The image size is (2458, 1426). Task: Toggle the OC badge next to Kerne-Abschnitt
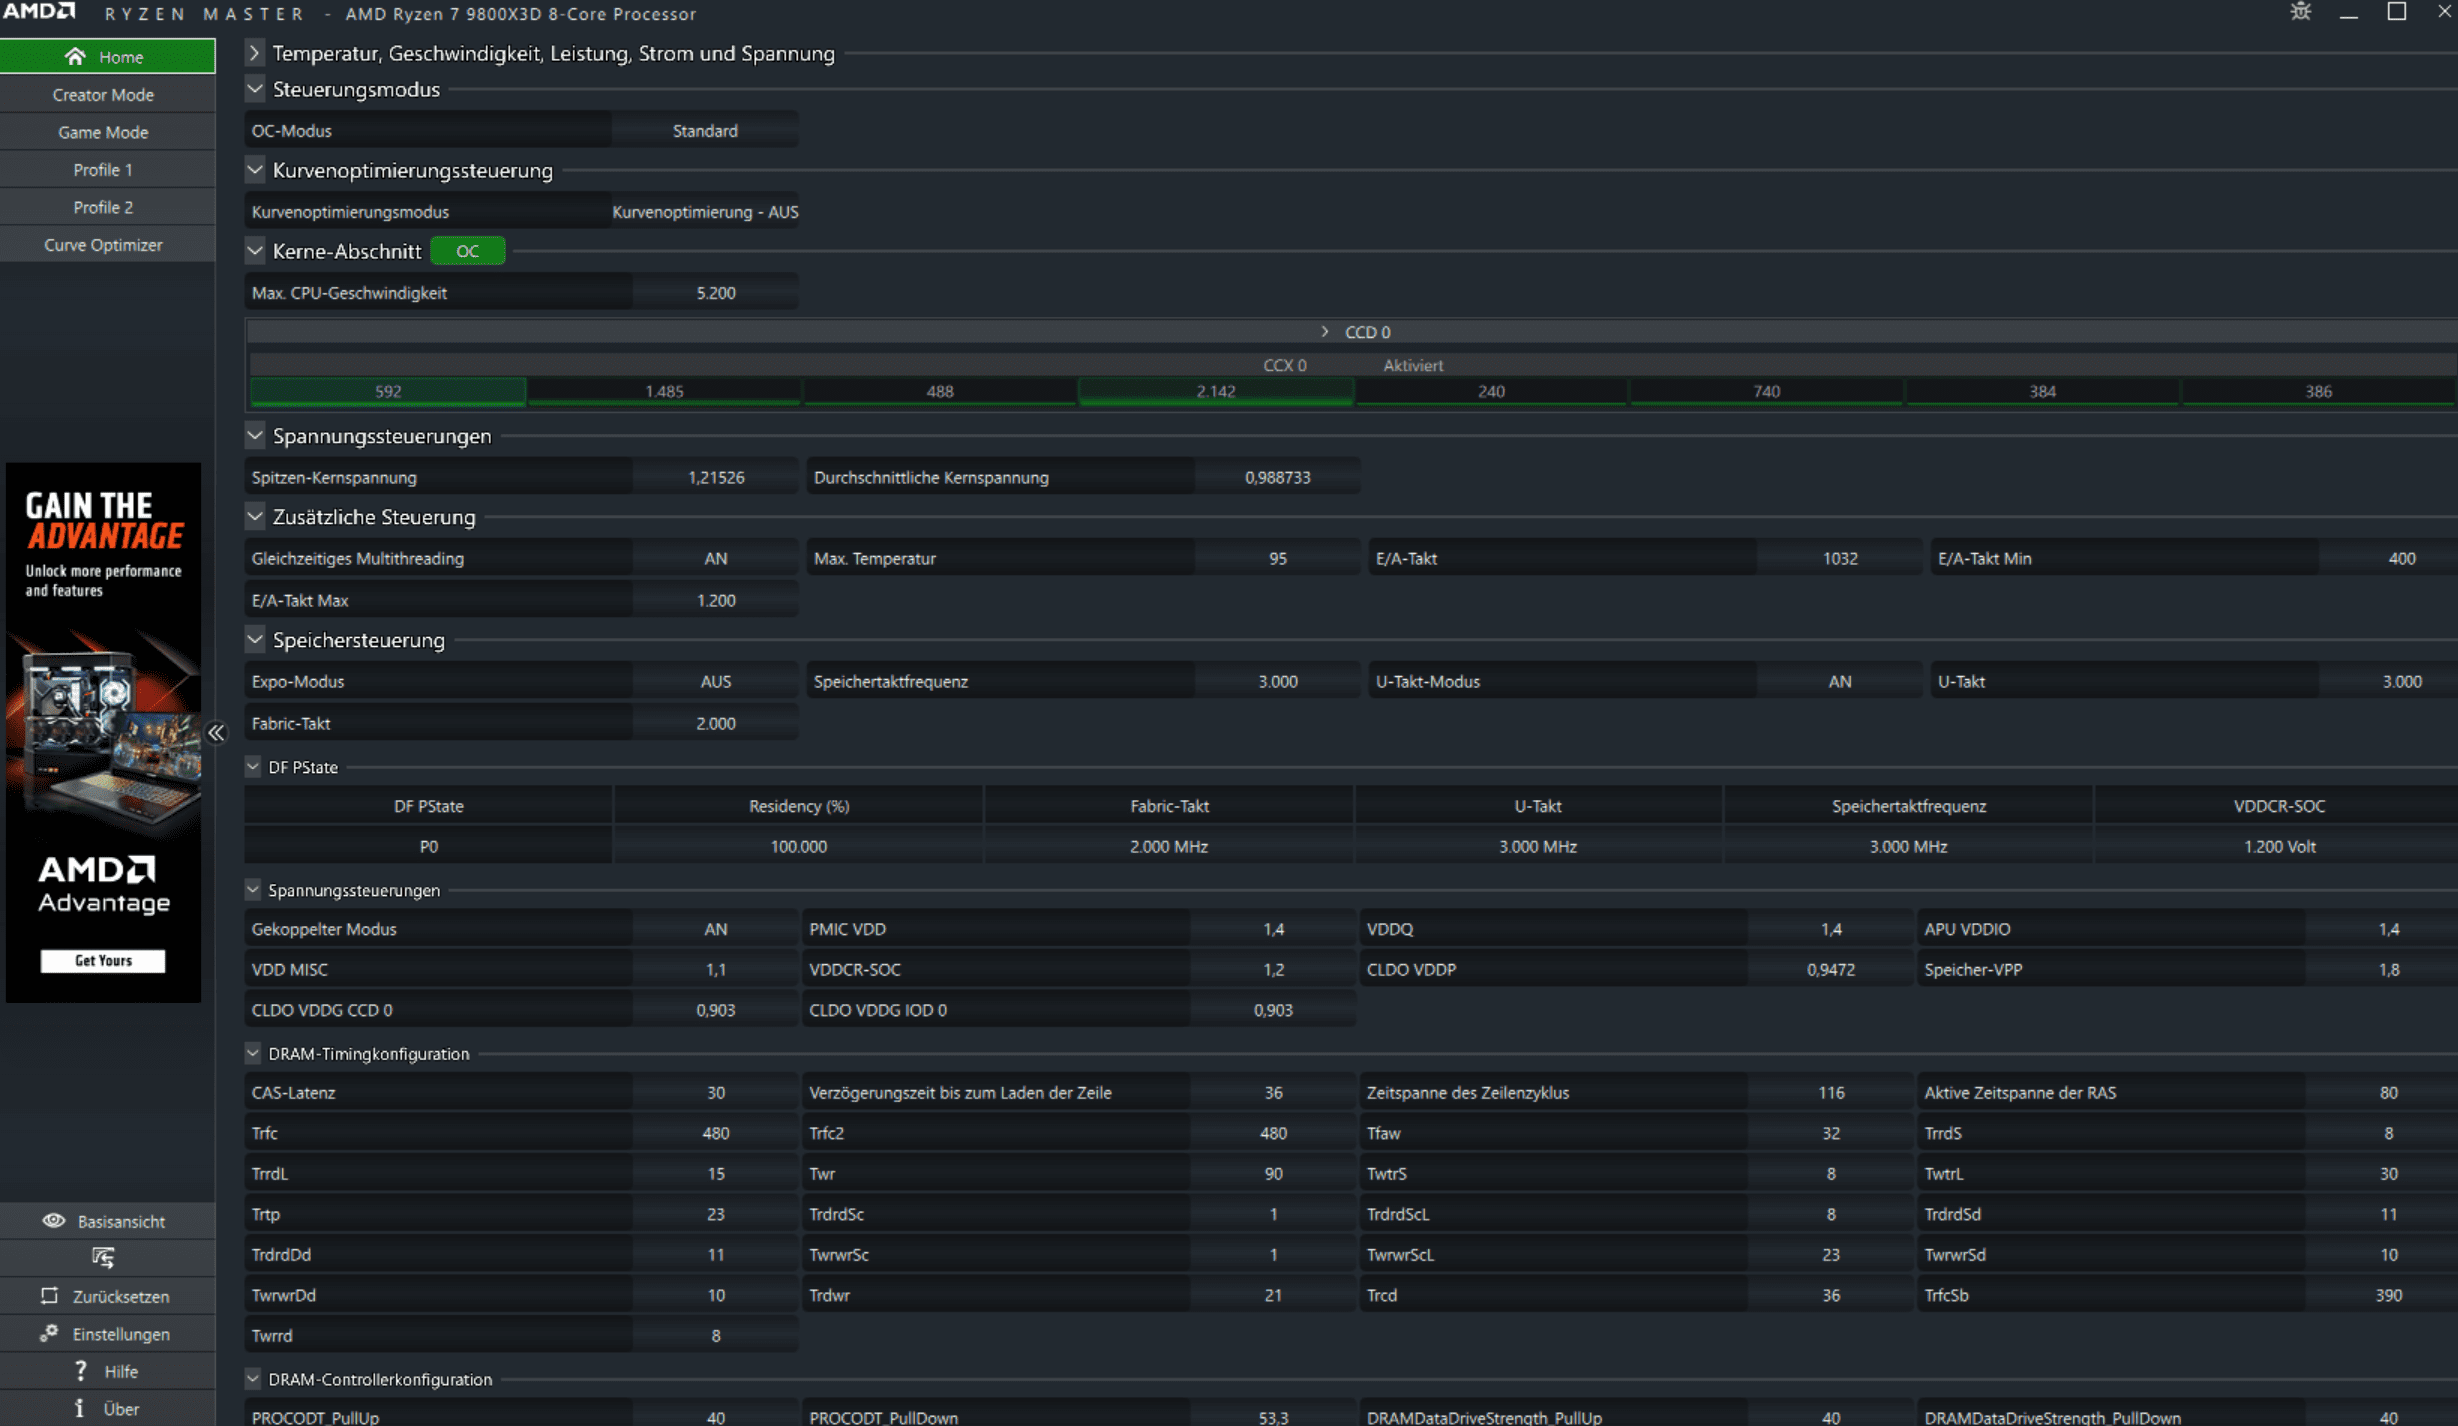[x=467, y=251]
